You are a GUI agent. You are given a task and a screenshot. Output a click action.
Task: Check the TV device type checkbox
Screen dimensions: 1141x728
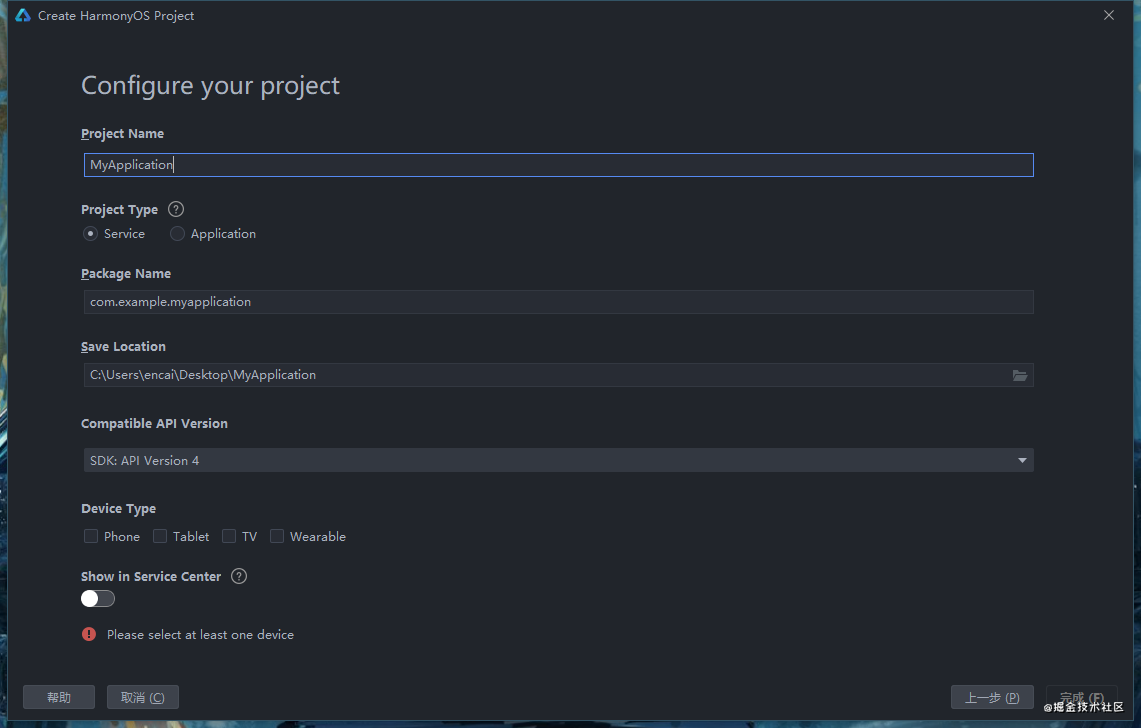[x=229, y=537]
